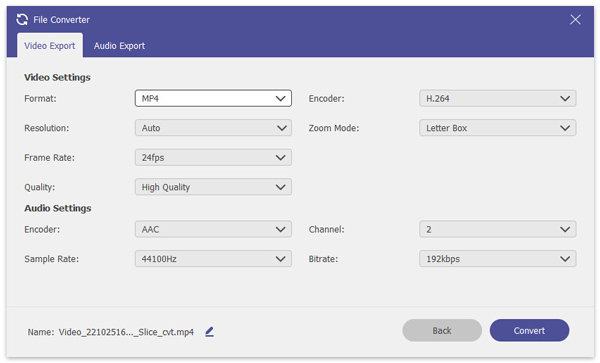Screen dimensions: 600x363
Task: Click the Resolution label
Action: click(46, 128)
